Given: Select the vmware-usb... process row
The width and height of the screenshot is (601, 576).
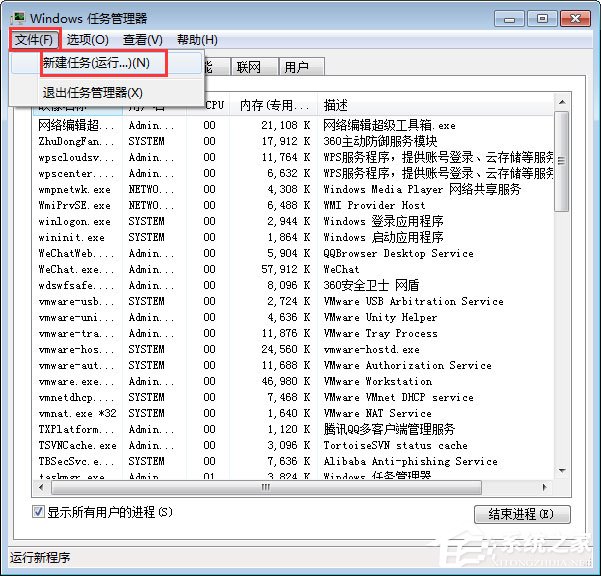Looking at the screenshot, I should click(x=293, y=301).
